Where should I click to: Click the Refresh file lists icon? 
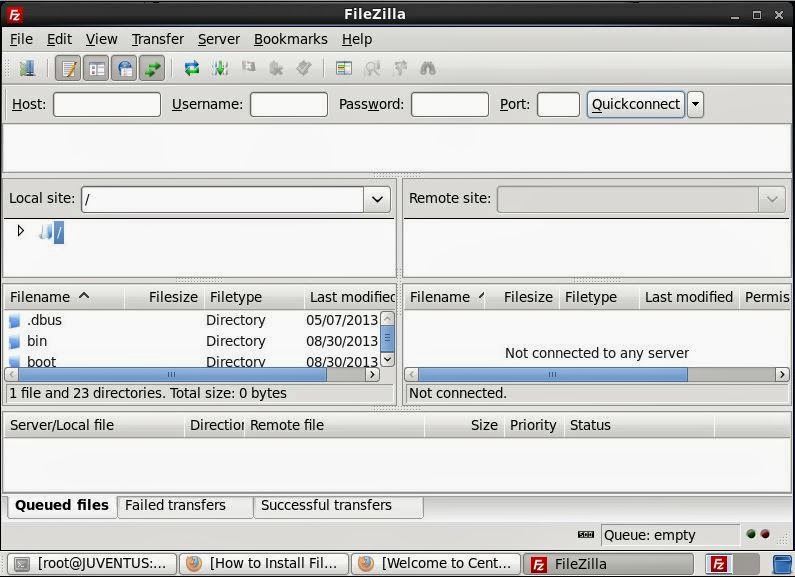tap(192, 68)
